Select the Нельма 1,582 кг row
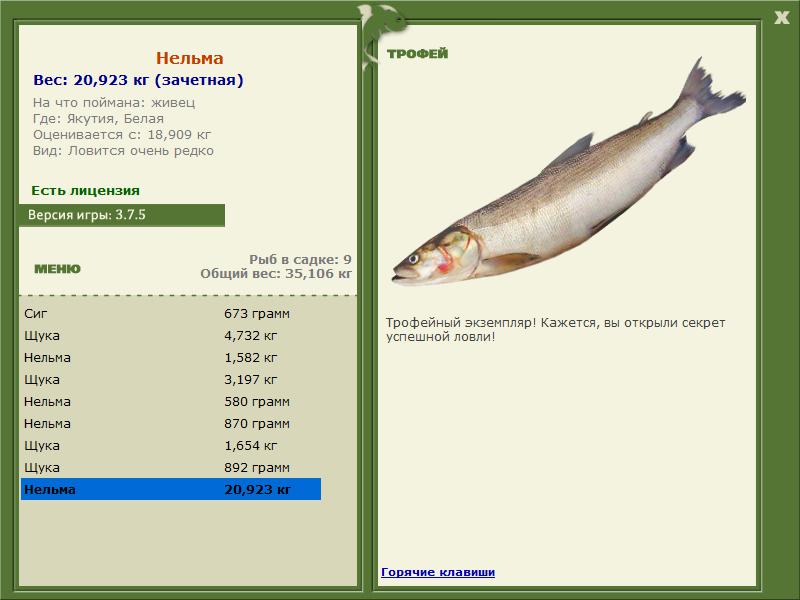Screen dimensions: 800x600 pyautogui.click(x=171, y=357)
